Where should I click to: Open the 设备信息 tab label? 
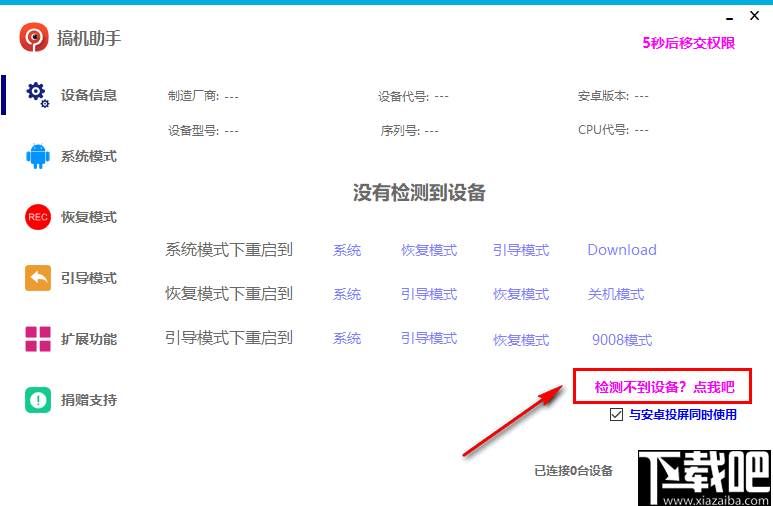(89, 95)
